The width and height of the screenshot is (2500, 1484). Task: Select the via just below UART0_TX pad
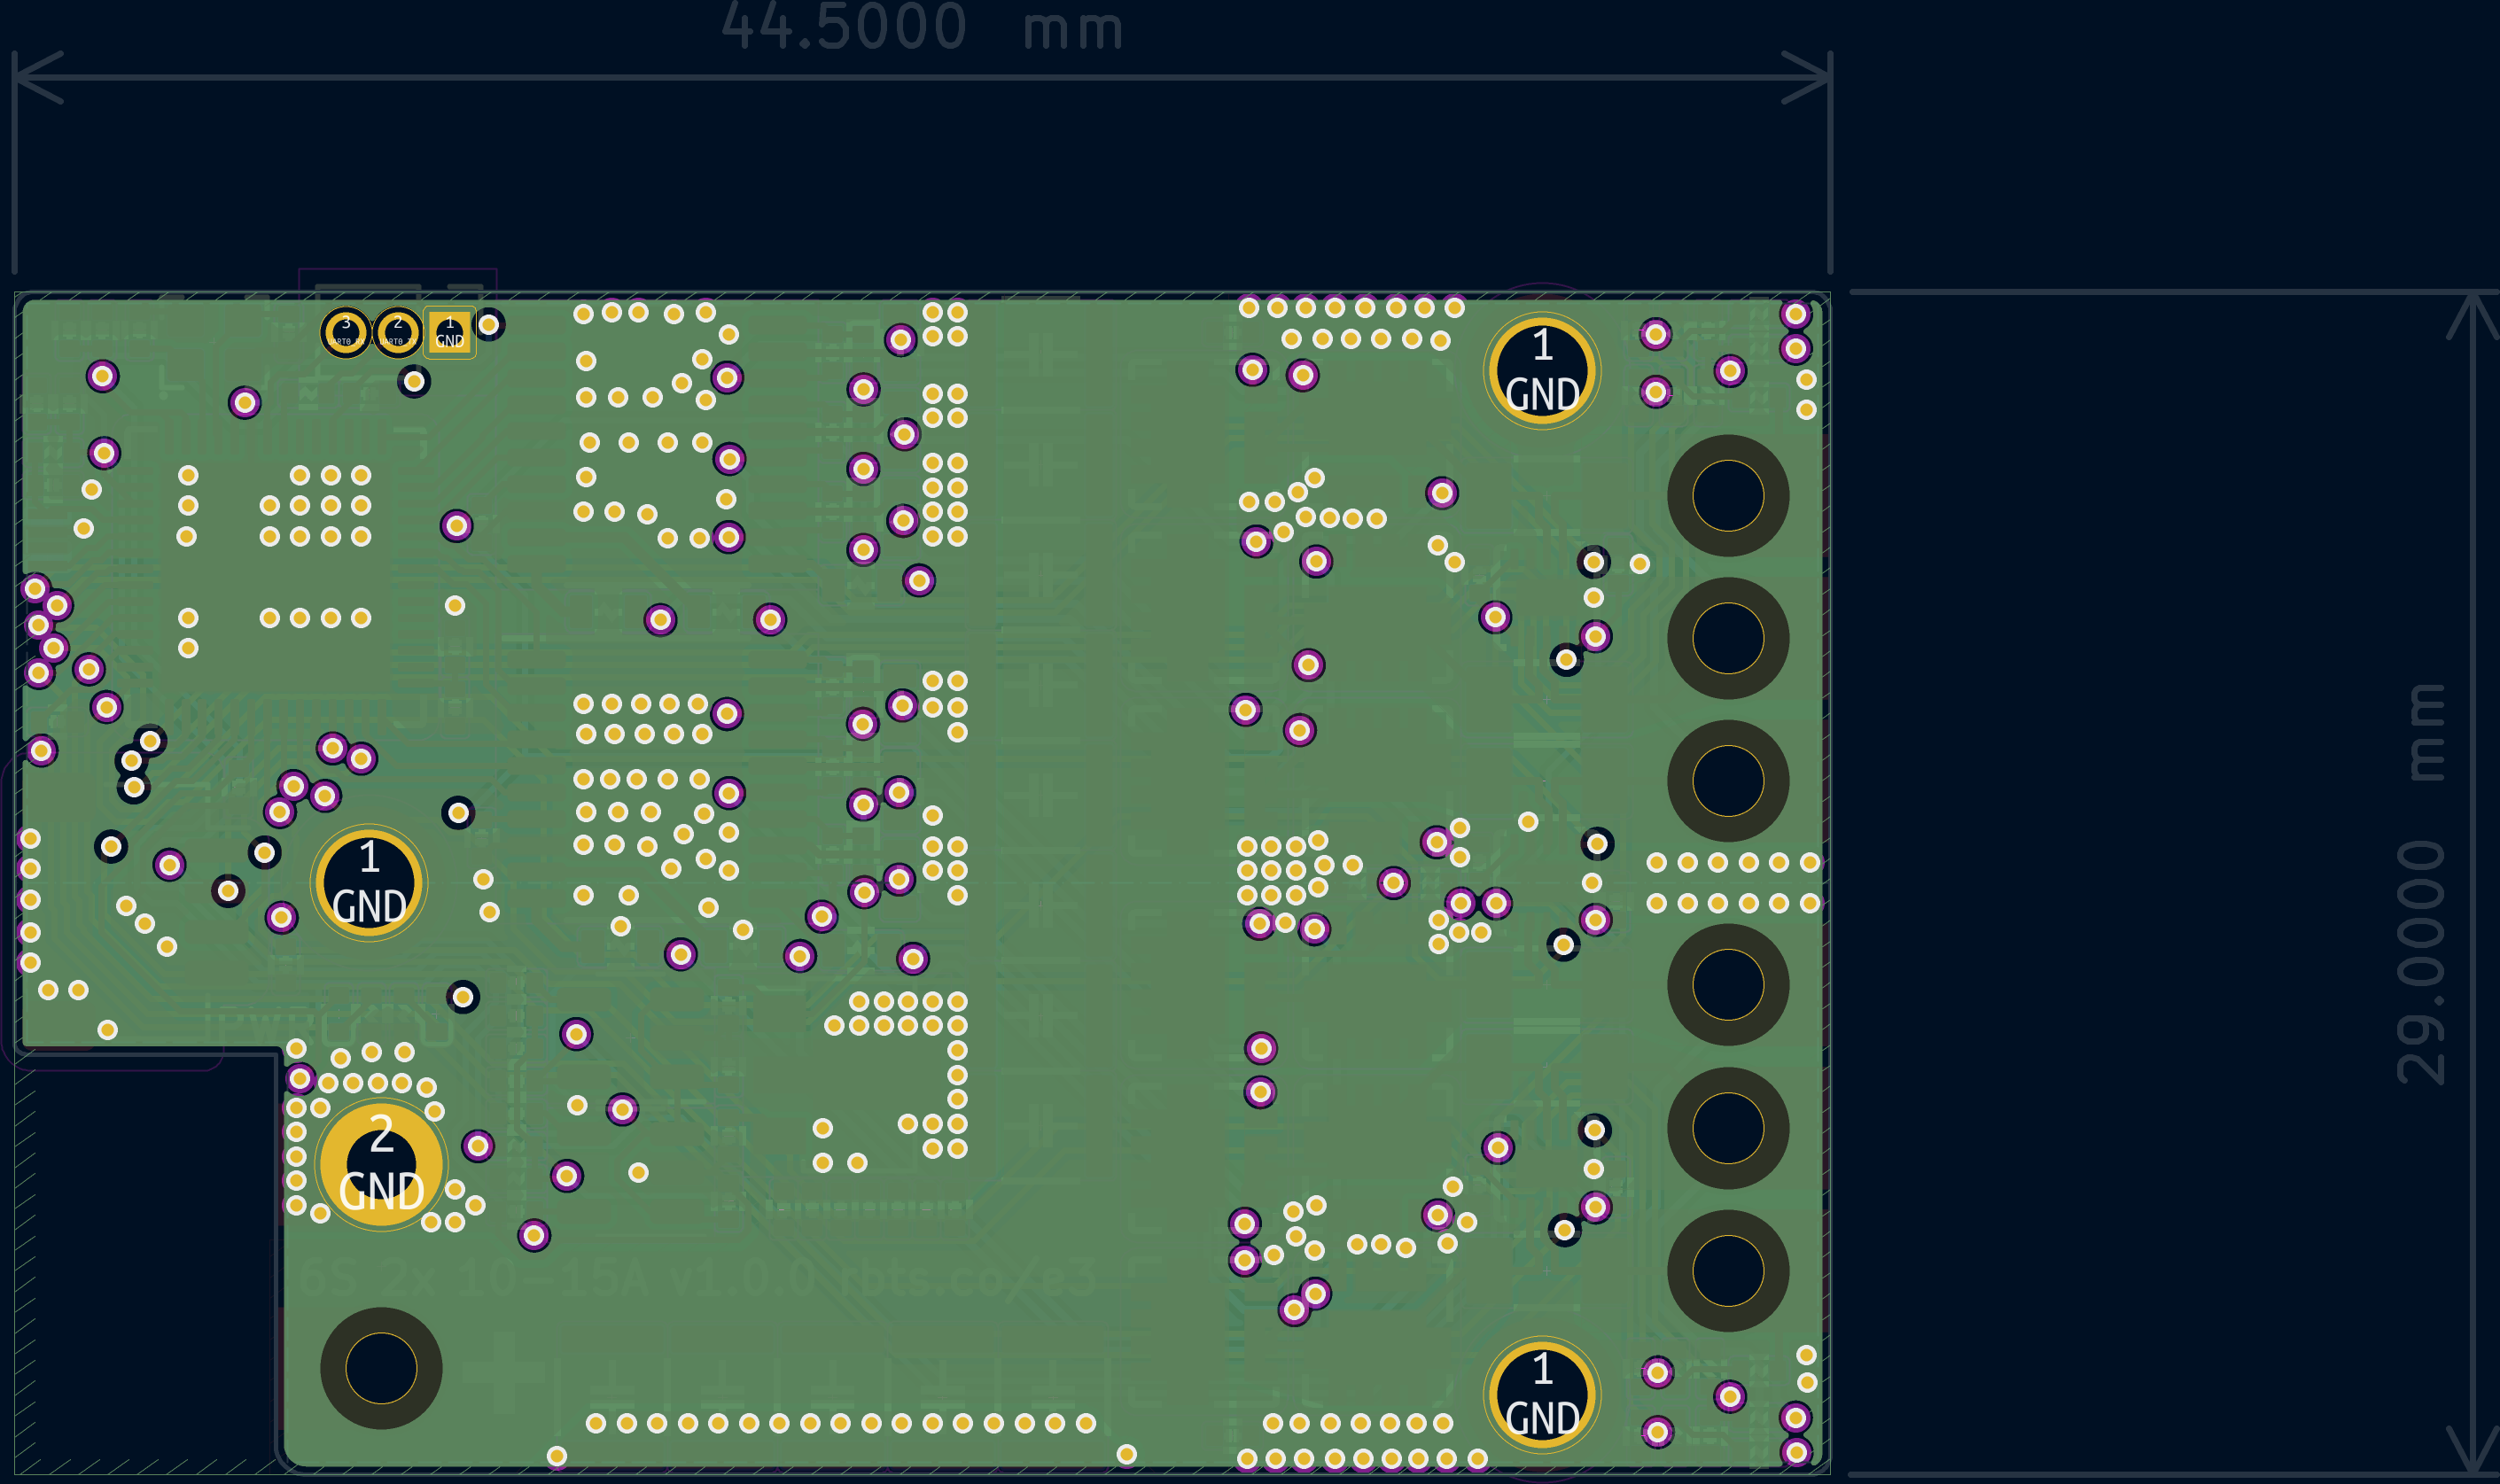[x=414, y=381]
